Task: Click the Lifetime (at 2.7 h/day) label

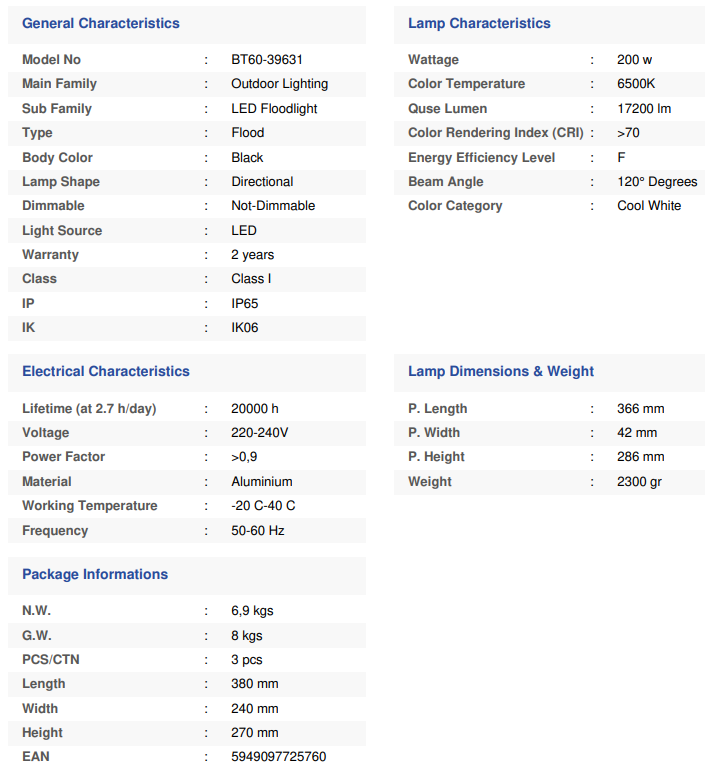Action: click(x=89, y=408)
